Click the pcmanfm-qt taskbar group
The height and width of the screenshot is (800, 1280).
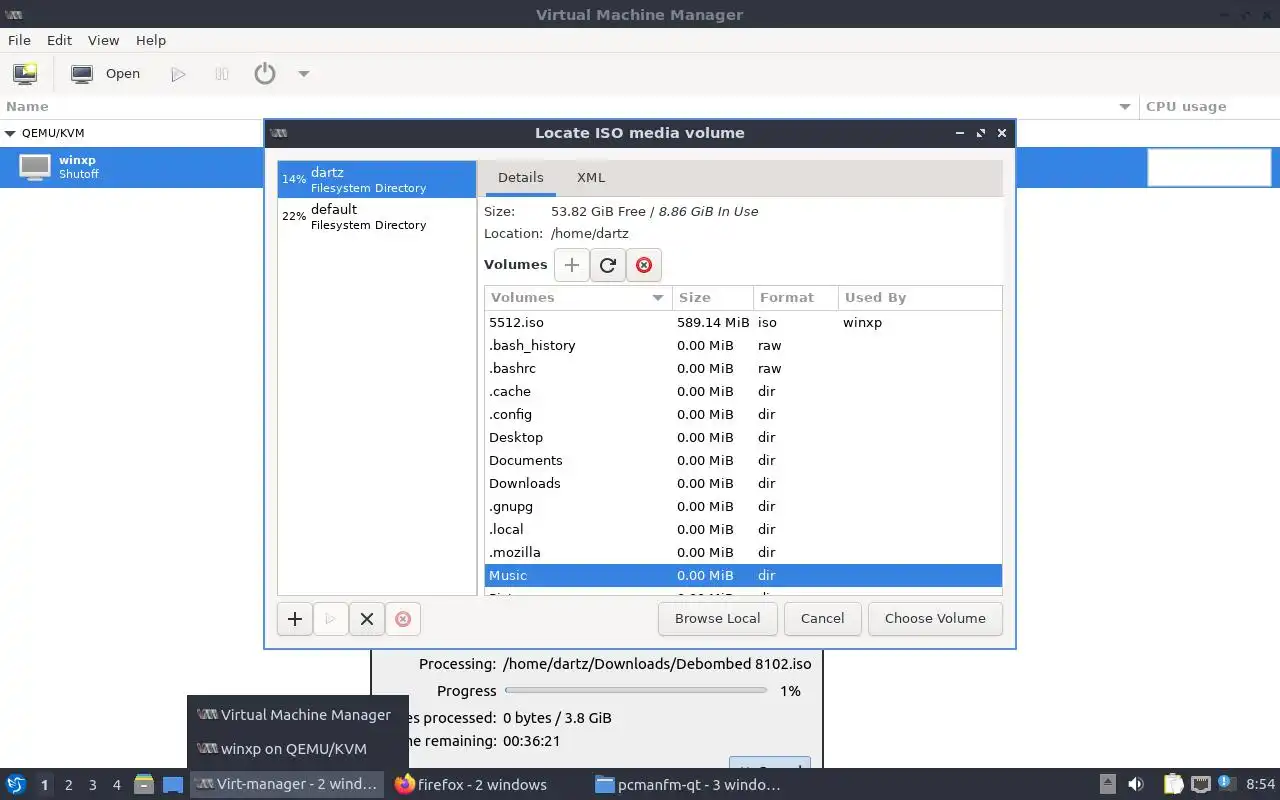687,785
